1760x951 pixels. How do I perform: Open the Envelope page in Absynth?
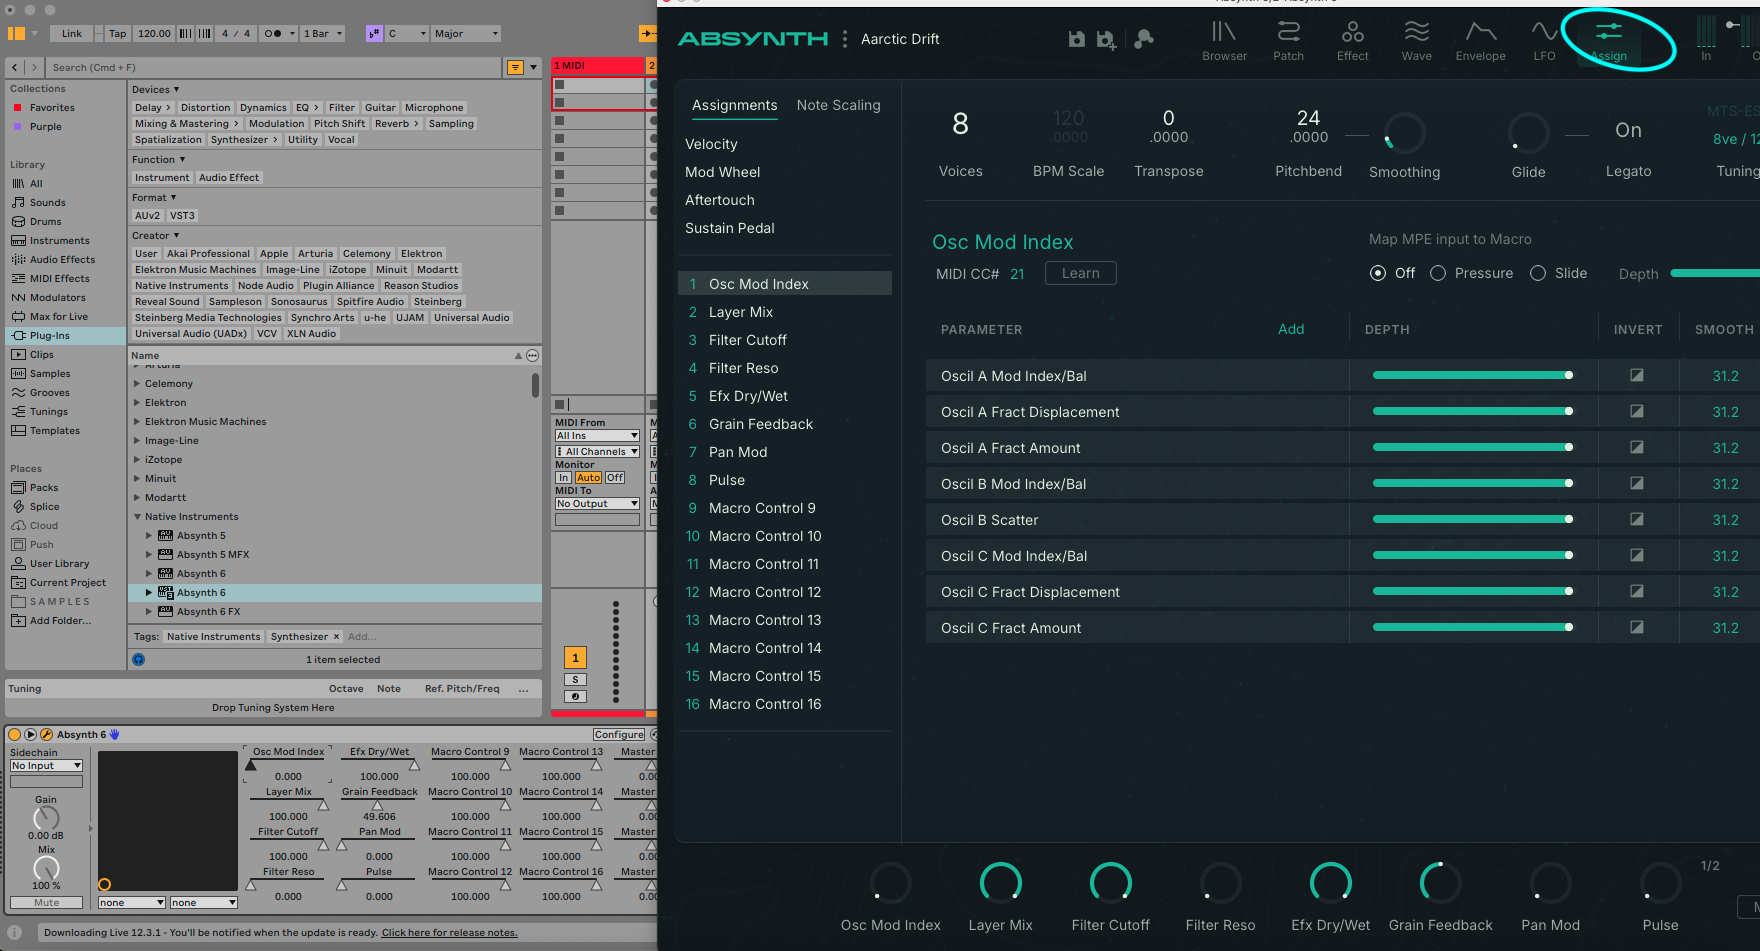coord(1480,41)
